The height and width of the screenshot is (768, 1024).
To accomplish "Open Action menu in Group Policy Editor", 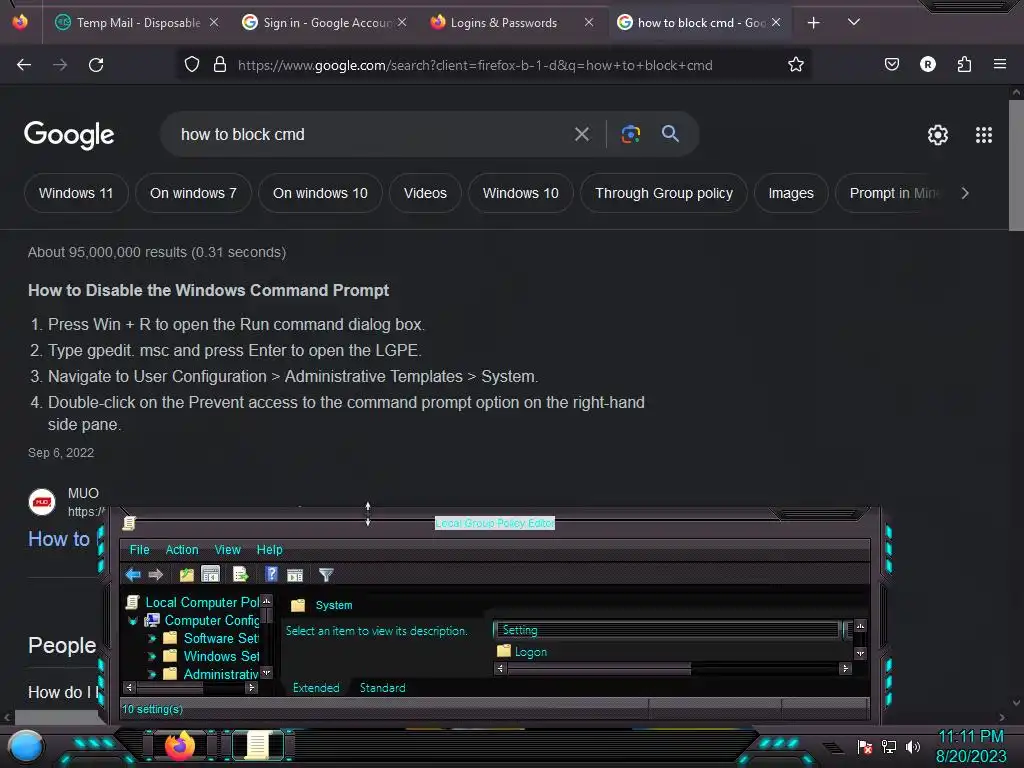I will [x=182, y=550].
